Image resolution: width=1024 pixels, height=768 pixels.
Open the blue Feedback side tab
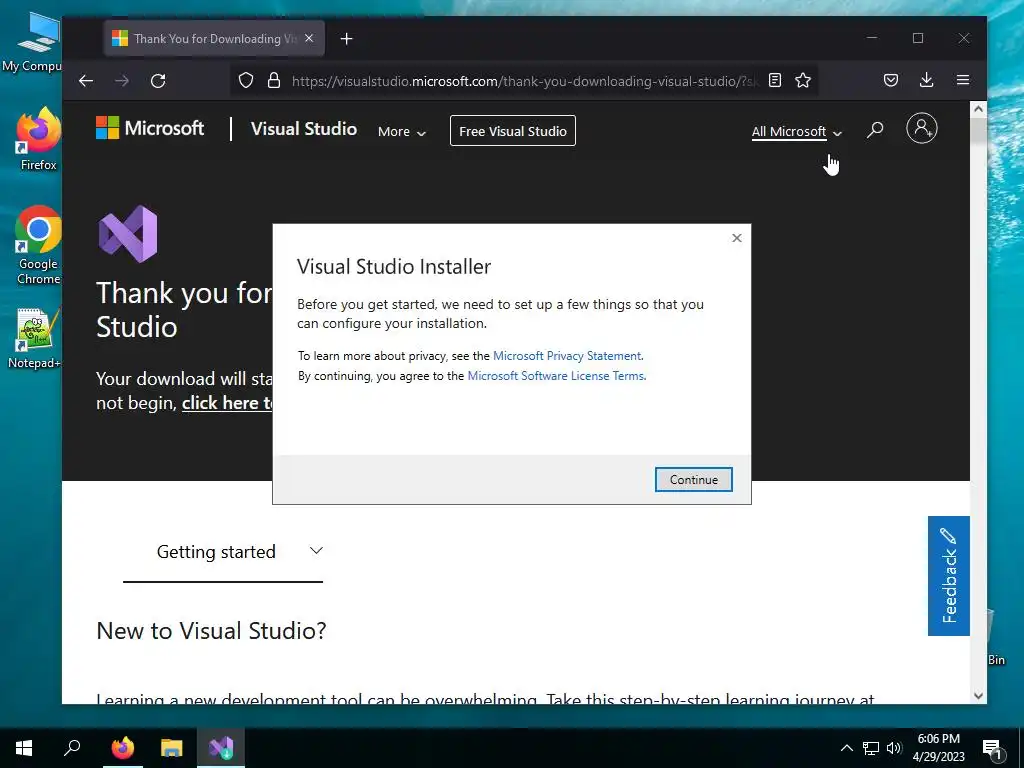tap(948, 575)
